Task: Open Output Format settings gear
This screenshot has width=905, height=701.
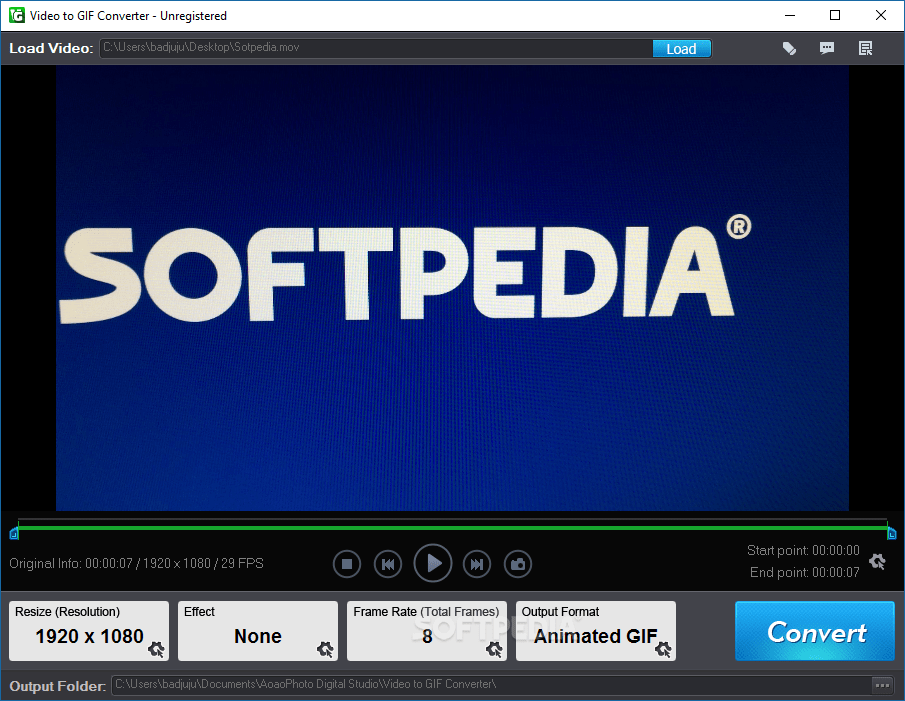Action: (663, 649)
